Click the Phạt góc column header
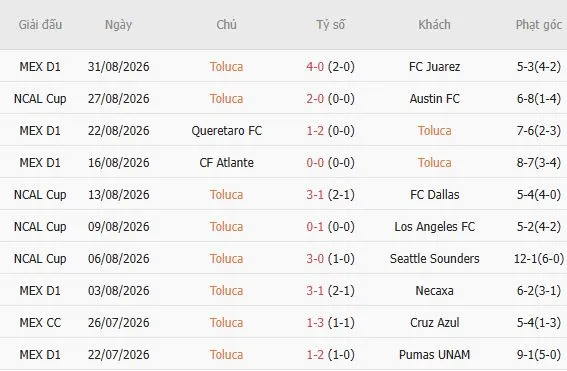 pyautogui.click(x=538, y=25)
